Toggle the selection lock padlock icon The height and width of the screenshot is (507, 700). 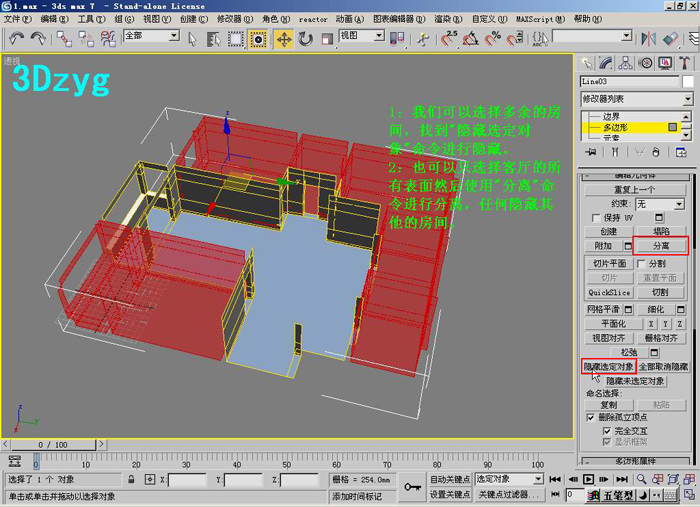tap(131, 479)
